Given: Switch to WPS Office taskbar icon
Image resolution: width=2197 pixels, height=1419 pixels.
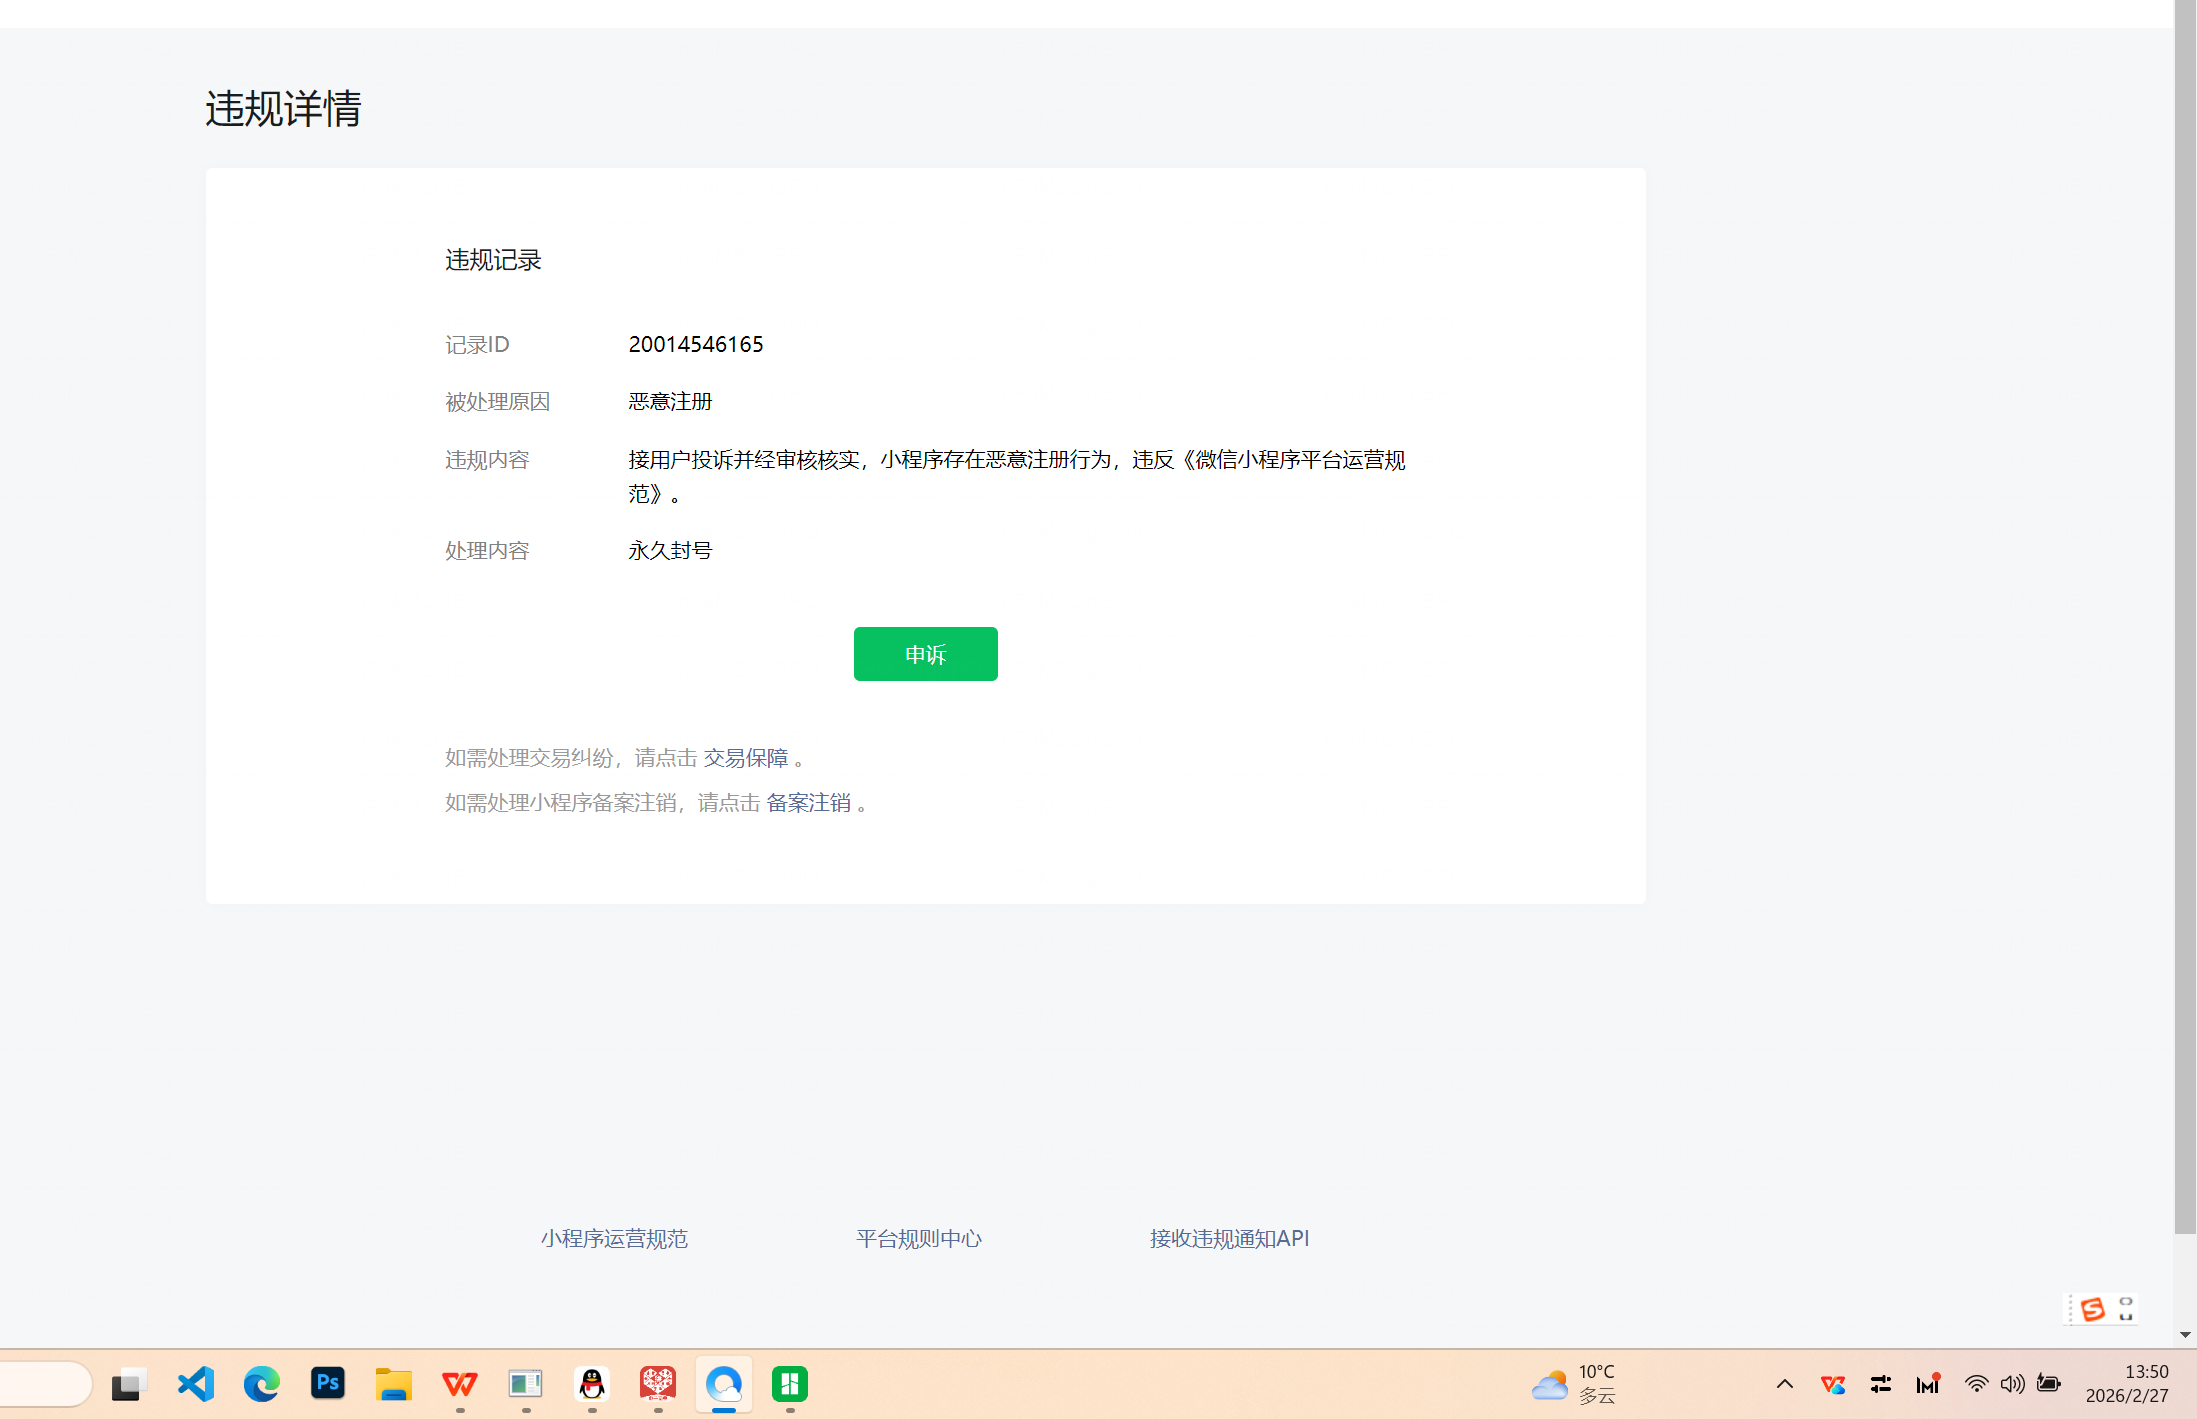Looking at the screenshot, I should pyautogui.click(x=460, y=1384).
